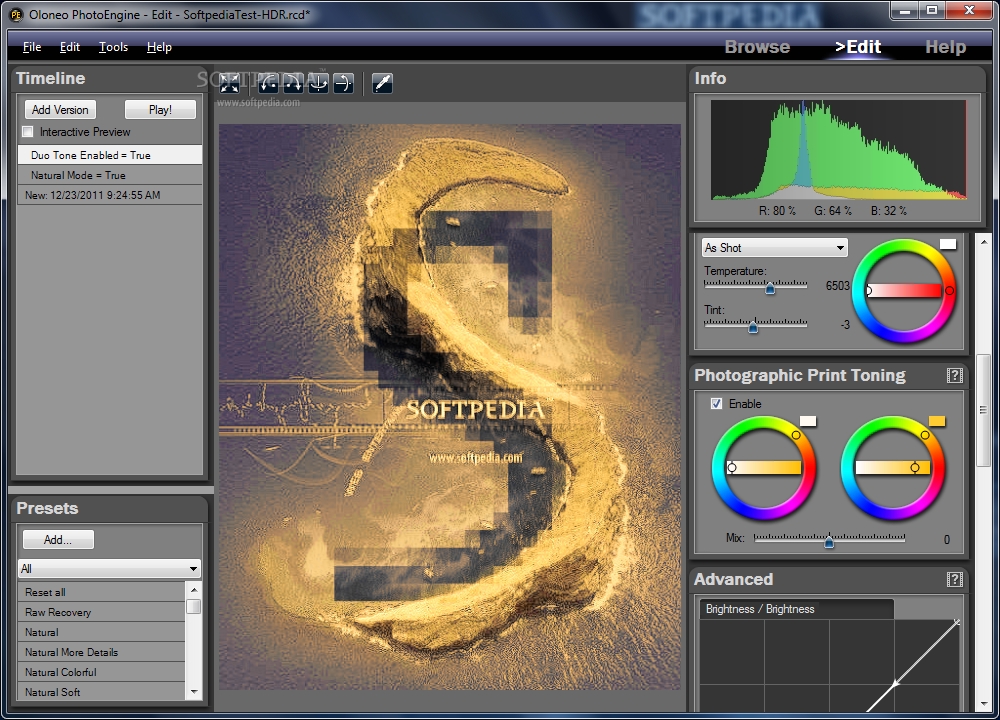Open the Edit menu
Viewport: 1000px width, 720px height.
coord(70,47)
